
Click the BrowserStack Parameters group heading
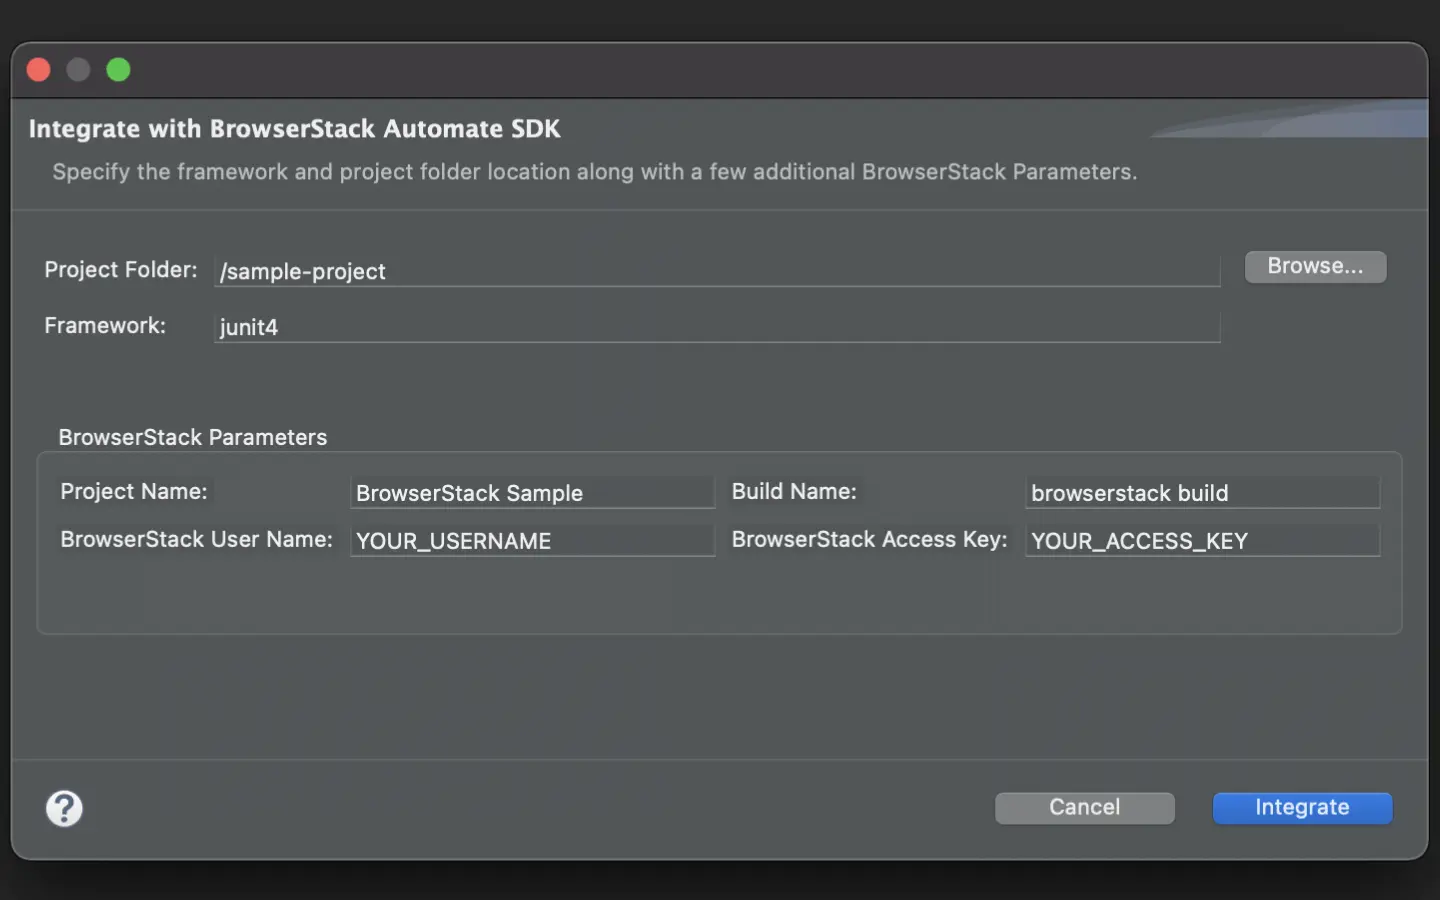point(193,437)
